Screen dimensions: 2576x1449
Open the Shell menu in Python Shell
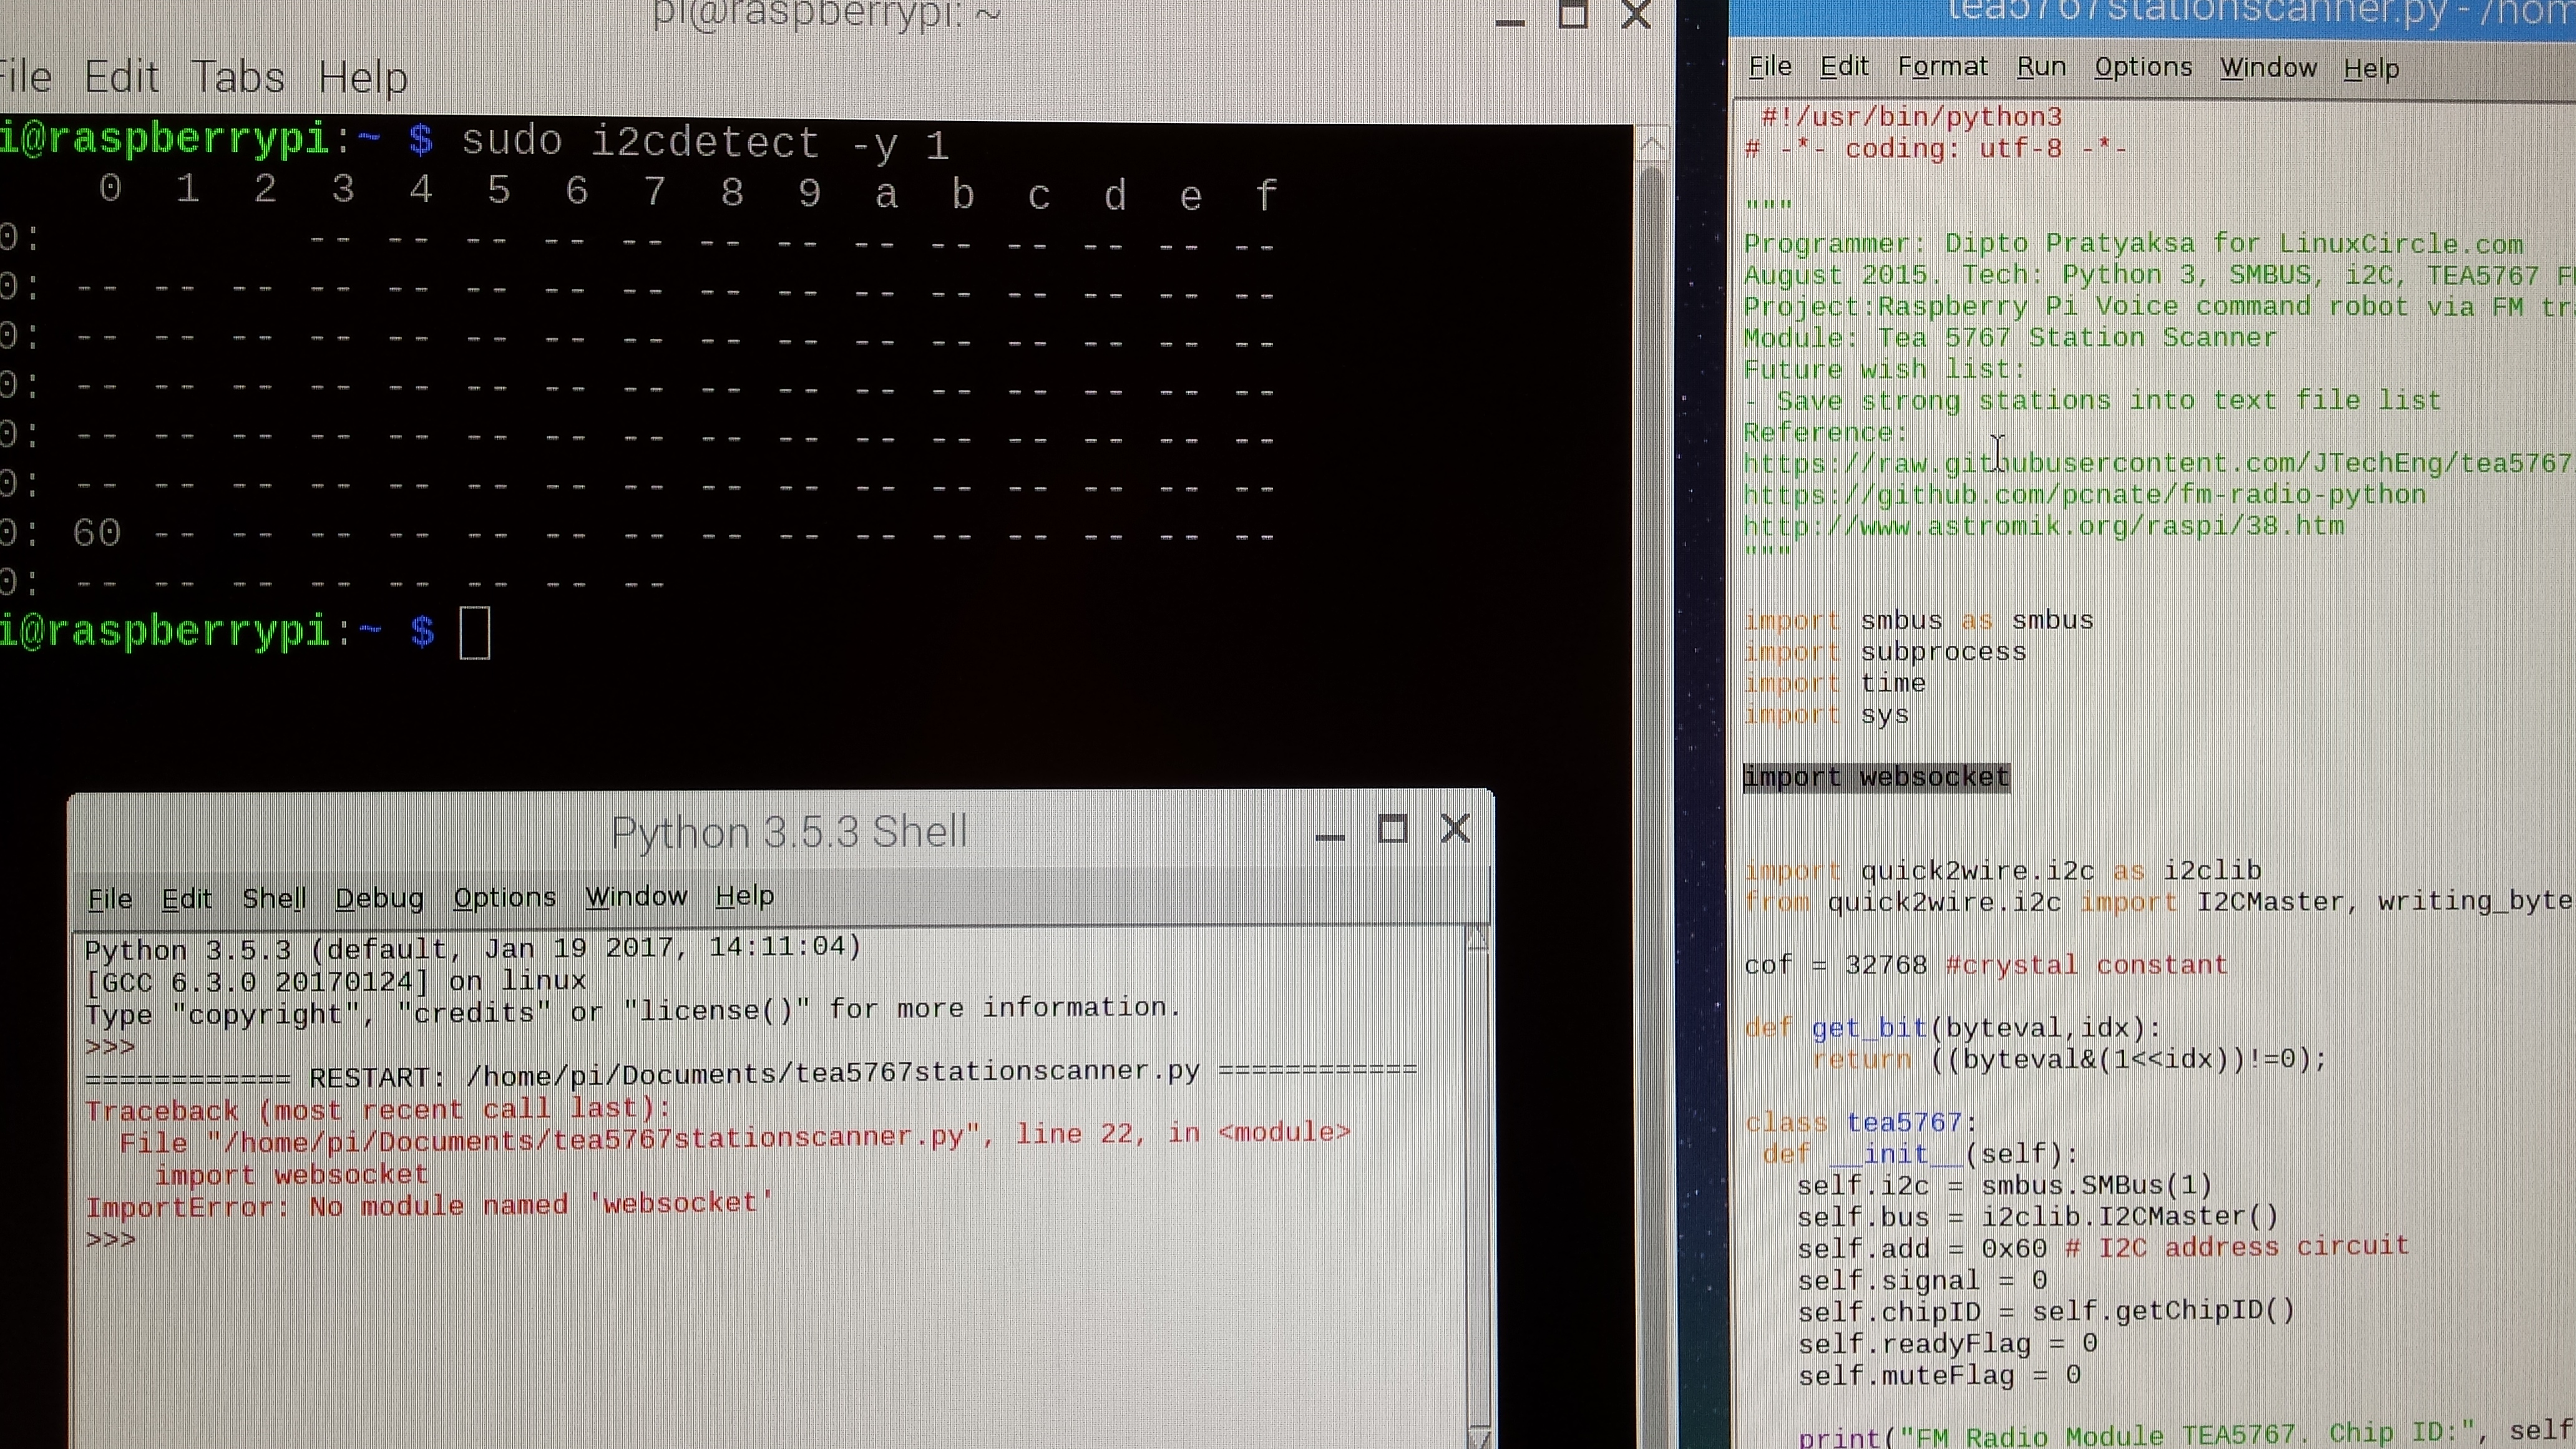pyautogui.click(x=274, y=898)
